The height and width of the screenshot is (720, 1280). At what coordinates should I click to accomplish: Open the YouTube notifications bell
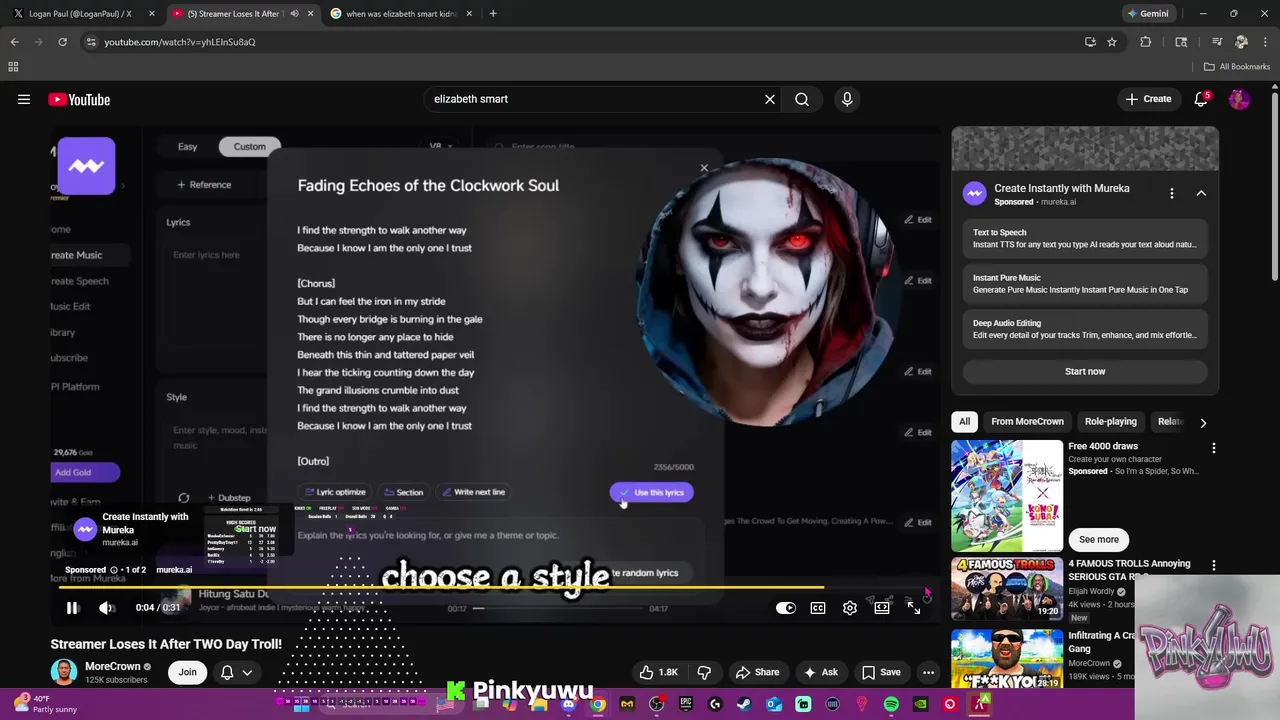click(x=1202, y=99)
